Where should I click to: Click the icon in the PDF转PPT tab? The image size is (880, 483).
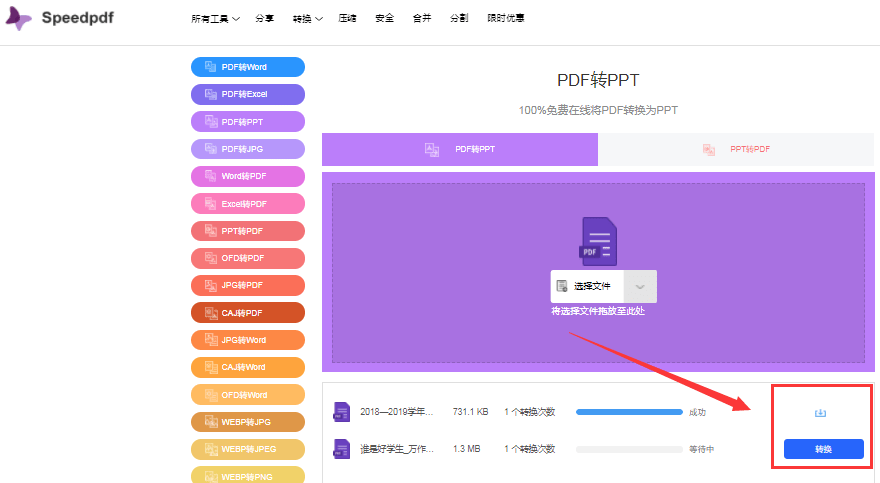coord(432,149)
